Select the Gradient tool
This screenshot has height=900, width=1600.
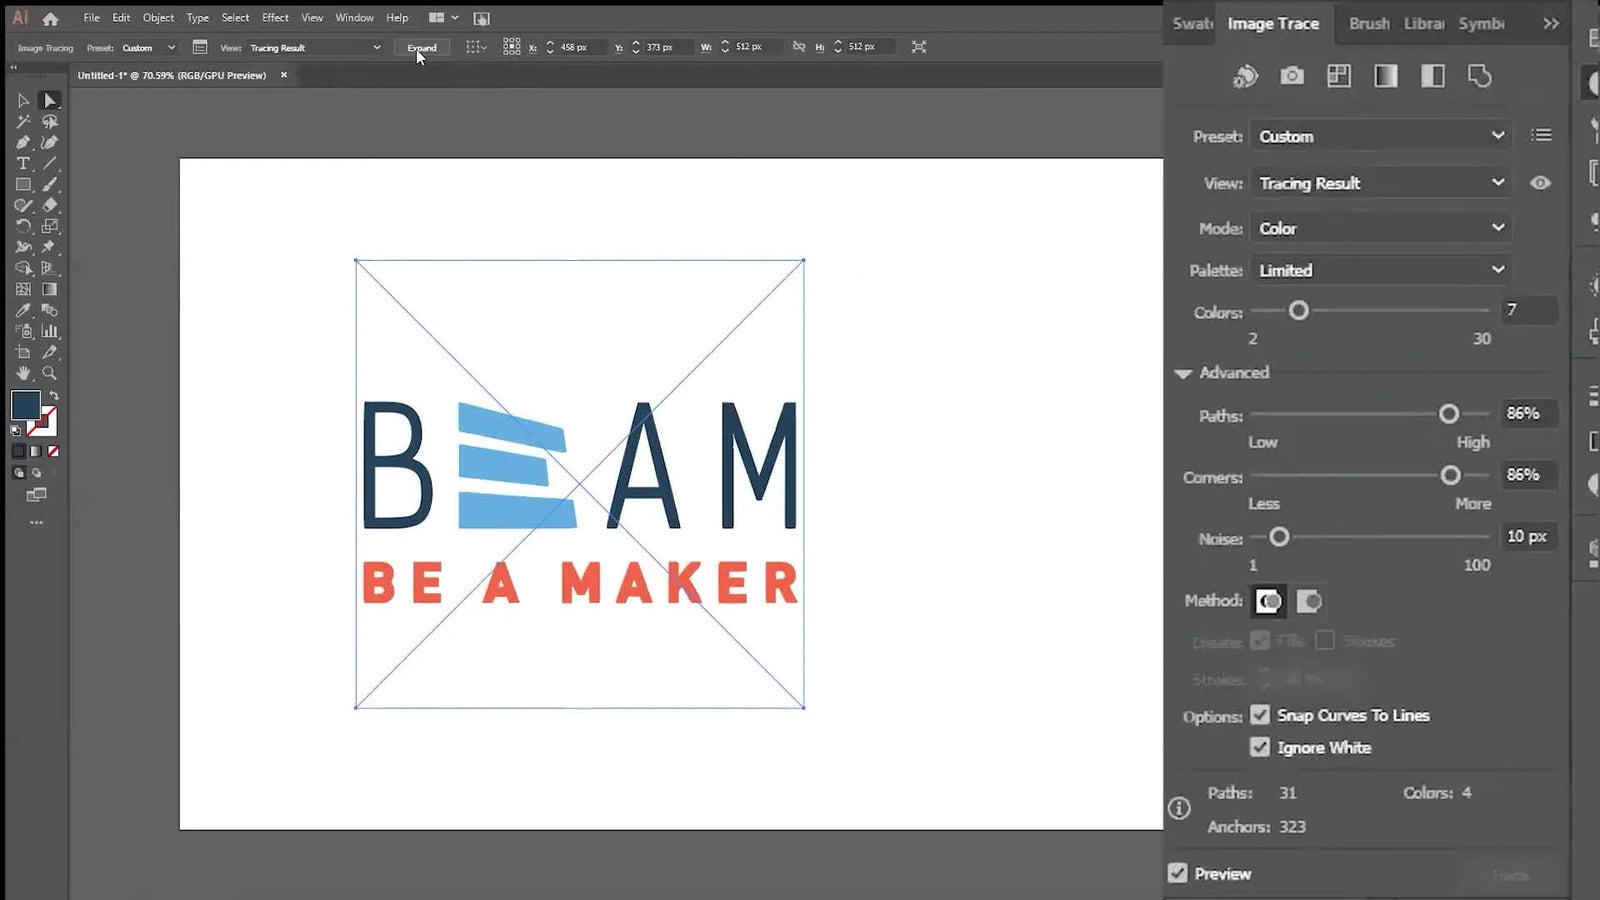click(49, 289)
